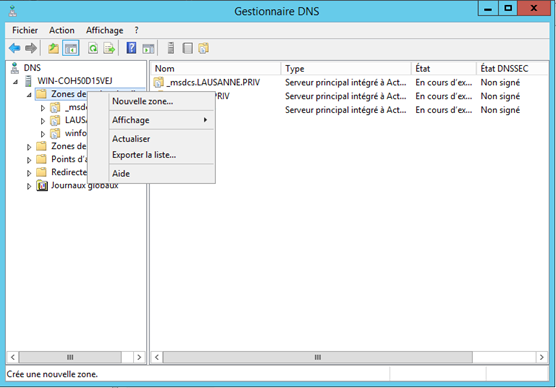This screenshot has height=388, width=556.
Task: Collapse the forward lookup Zones folder
Action: [x=29, y=95]
